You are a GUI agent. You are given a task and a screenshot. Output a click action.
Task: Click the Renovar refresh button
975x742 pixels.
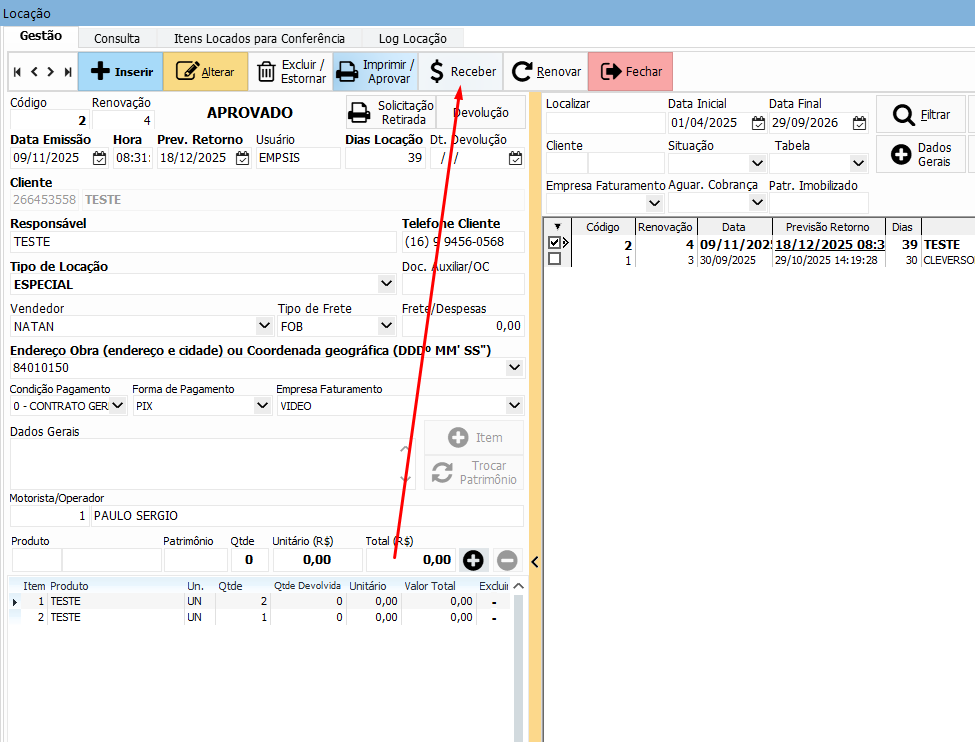(546, 72)
